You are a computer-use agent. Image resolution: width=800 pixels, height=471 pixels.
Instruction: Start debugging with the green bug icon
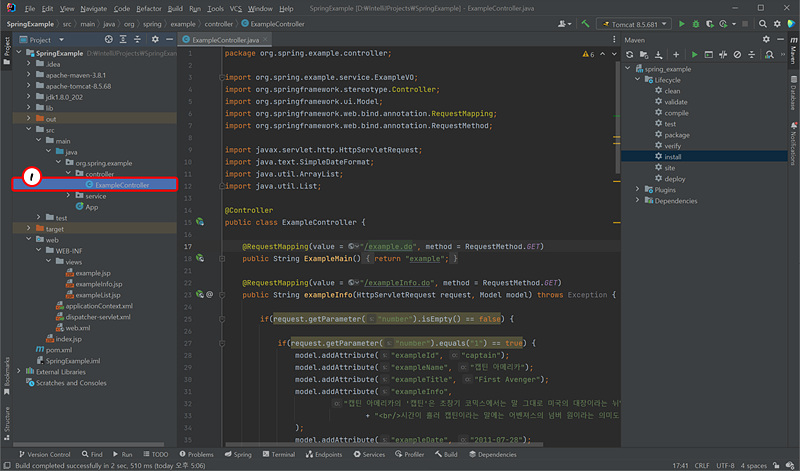click(695, 24)
